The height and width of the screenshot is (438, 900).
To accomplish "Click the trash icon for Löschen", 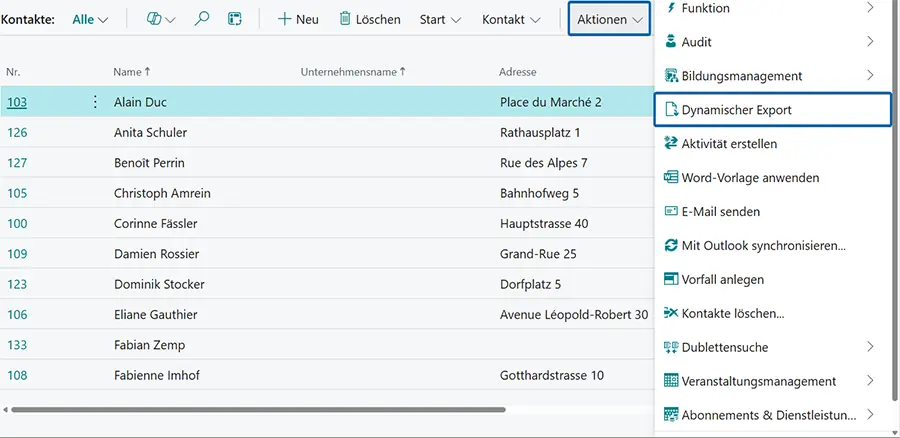I will [x=345, y=19].
